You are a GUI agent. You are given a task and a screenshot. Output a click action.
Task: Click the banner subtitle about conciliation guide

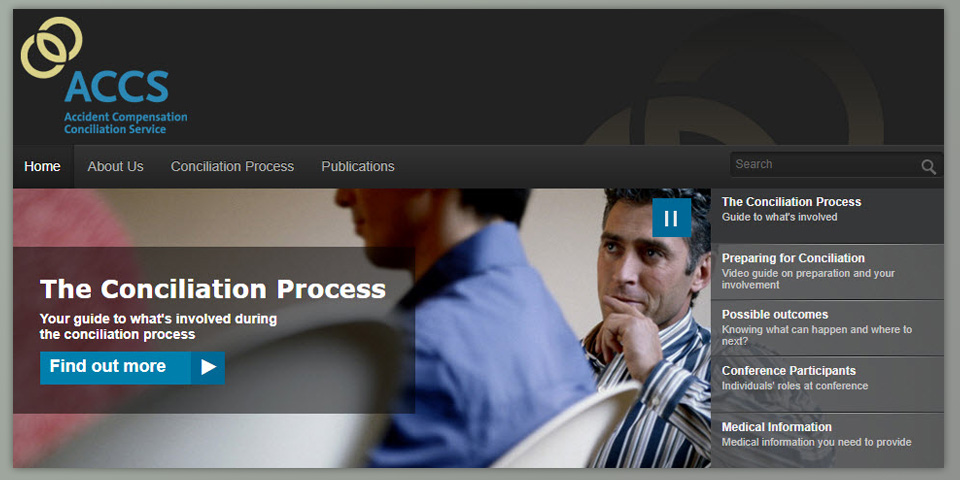point(158,326)
